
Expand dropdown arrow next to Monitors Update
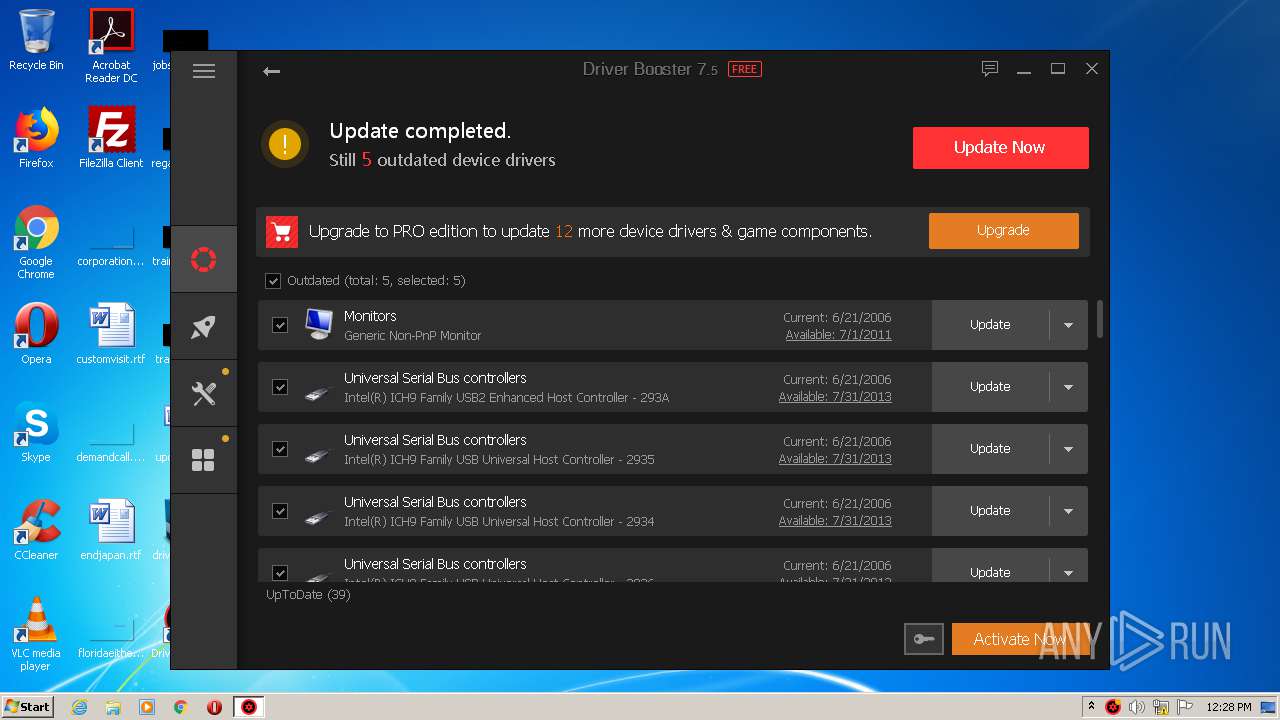point(1068,325)
